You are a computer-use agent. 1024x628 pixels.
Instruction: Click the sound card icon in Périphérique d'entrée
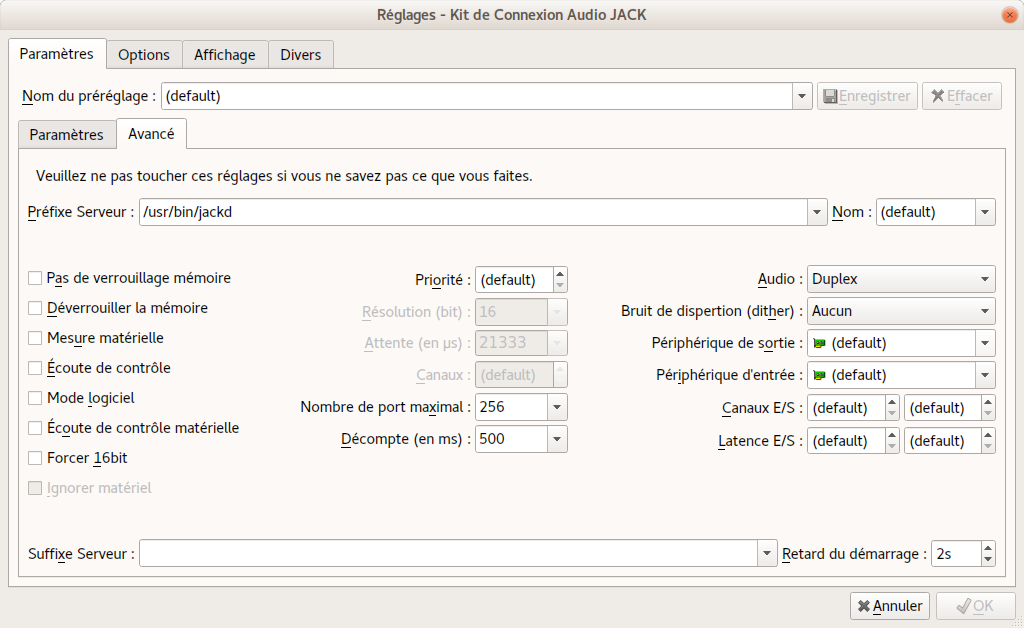819,375
